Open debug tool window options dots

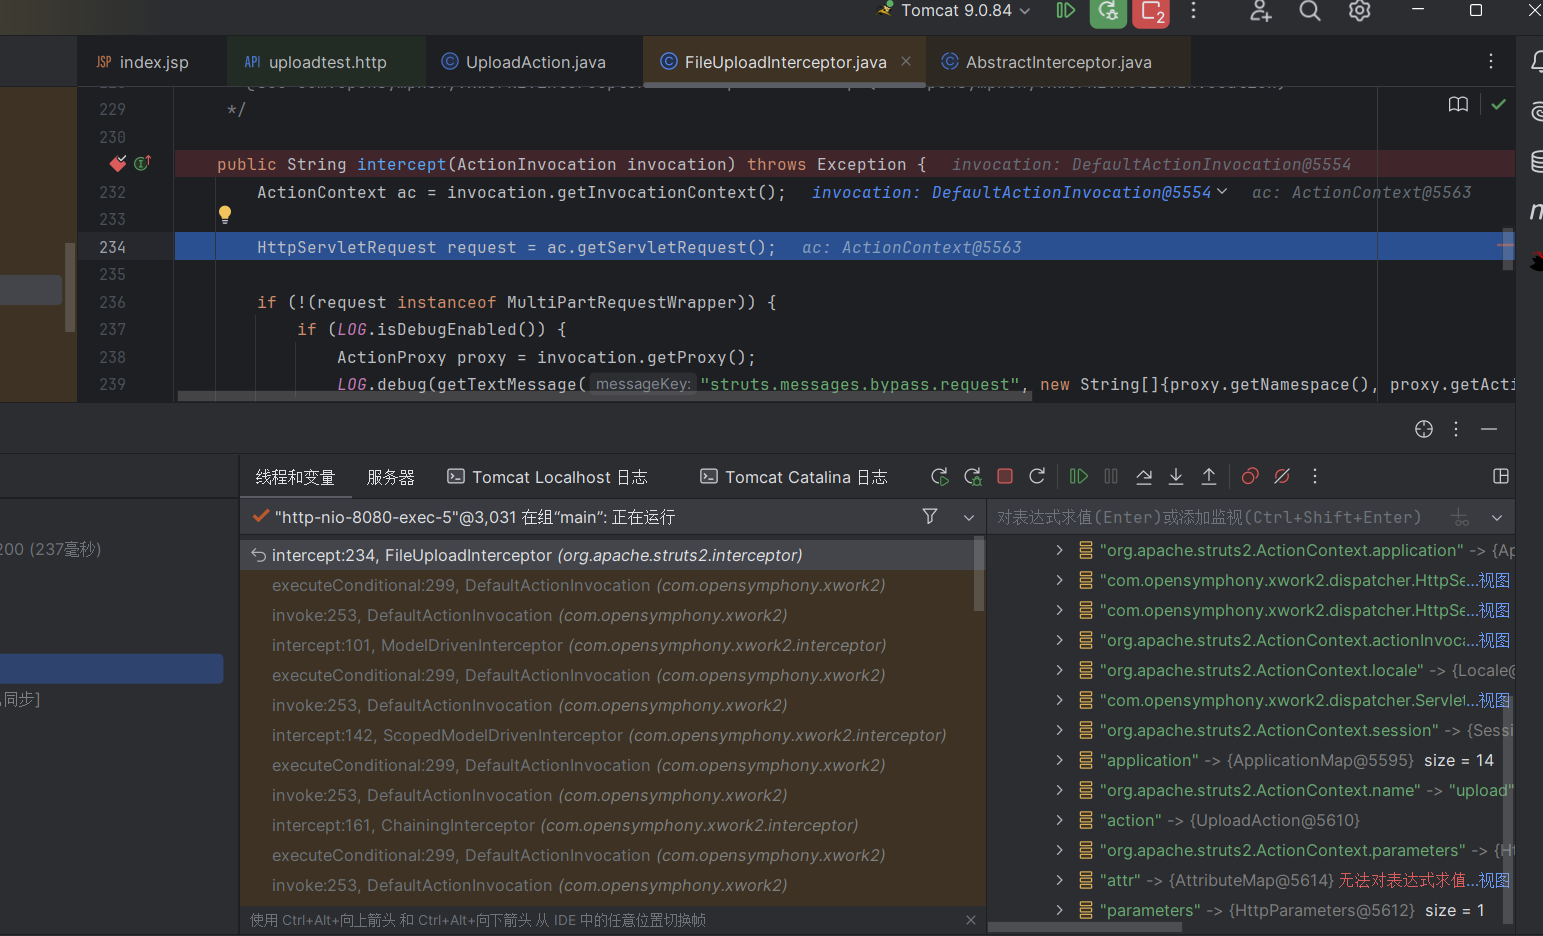point(1456,429)
